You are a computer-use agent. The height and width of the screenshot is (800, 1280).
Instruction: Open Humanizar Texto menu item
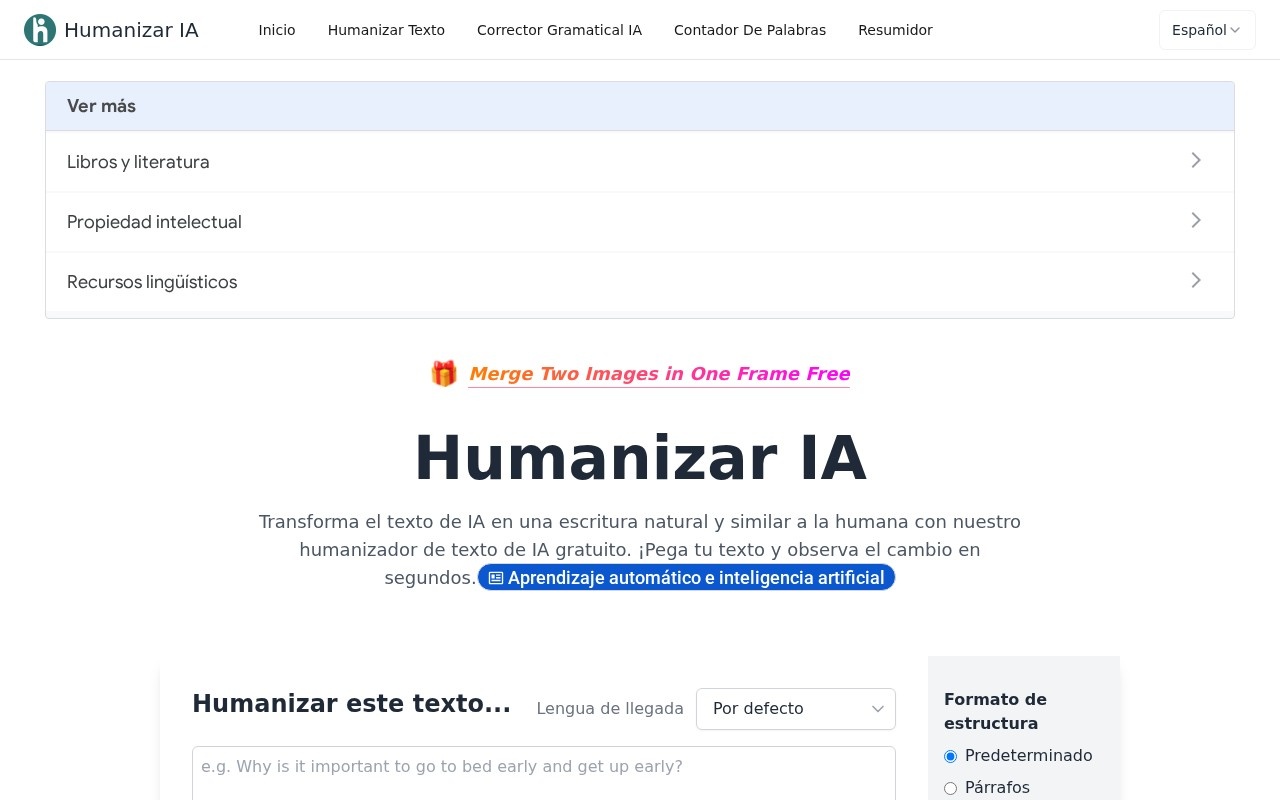pos(386,30)
